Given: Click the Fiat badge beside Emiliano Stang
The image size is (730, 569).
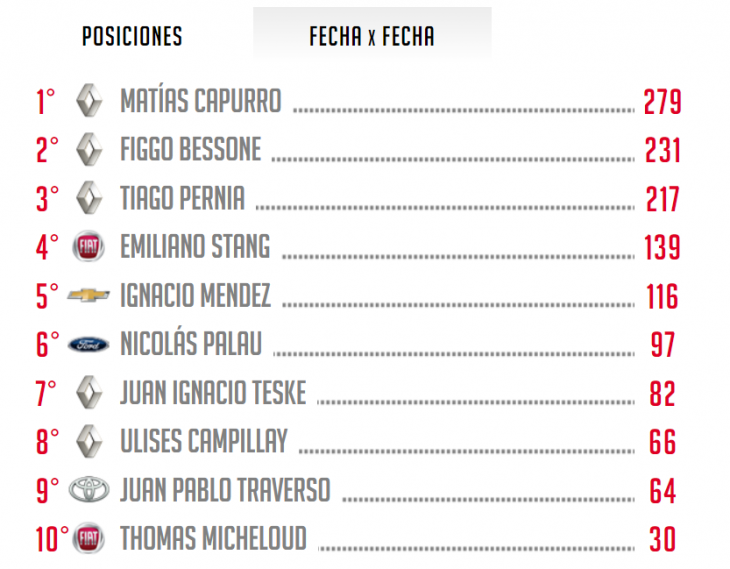Looking at the screenshot, I should (88, 246).
